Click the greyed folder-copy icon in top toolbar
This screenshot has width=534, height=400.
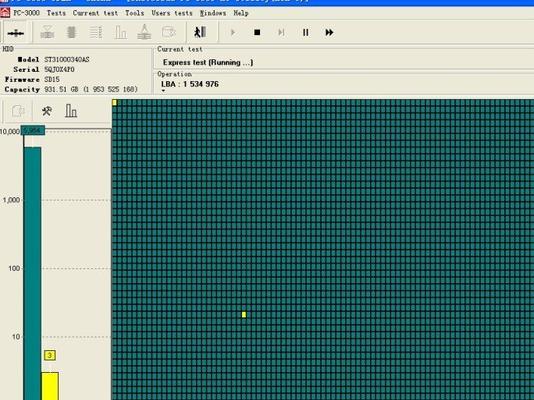click(169, 32)
